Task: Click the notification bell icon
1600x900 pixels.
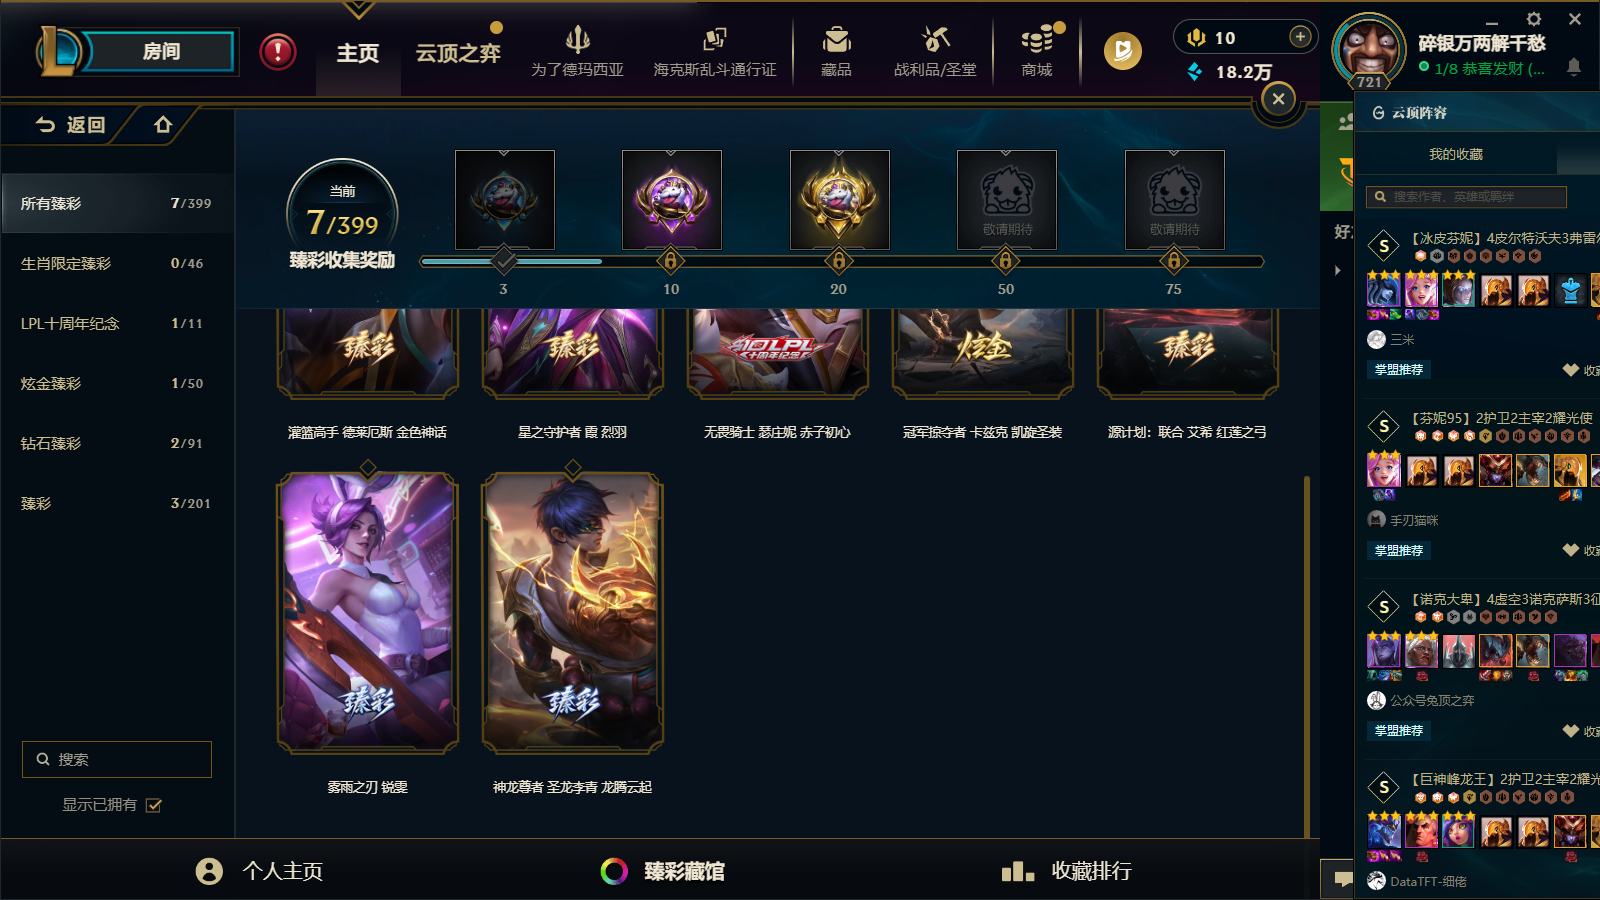Action: coord(1573,68)
